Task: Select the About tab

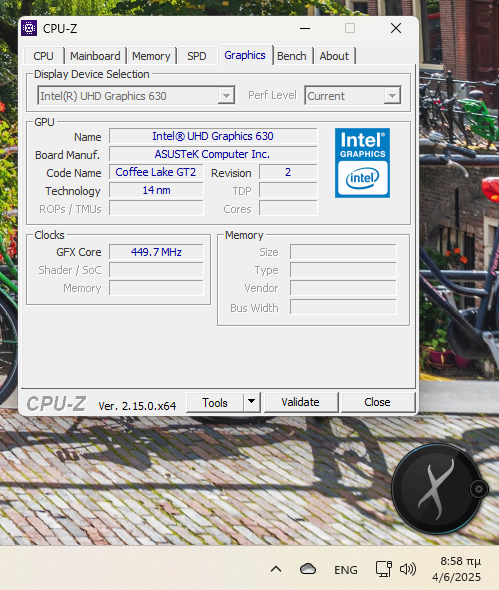Action: [334, 56]
